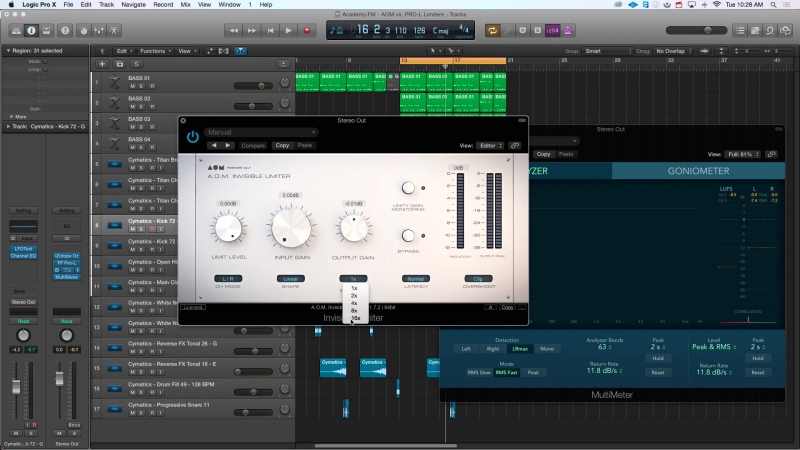
Task: Click the L/R channel mode button
Action: click(228, 279)
